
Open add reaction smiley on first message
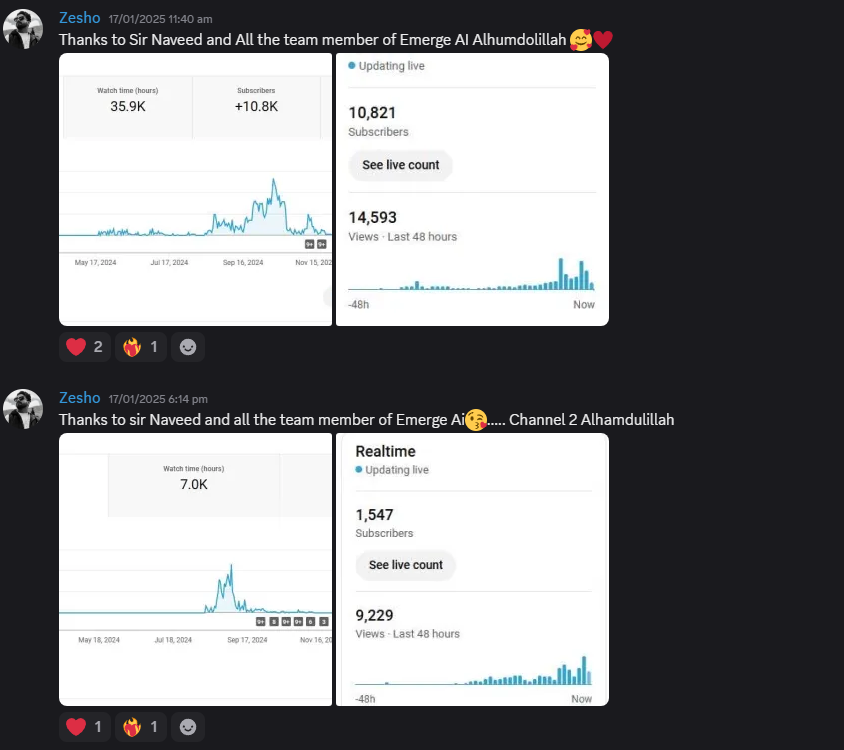coord(187,347)
